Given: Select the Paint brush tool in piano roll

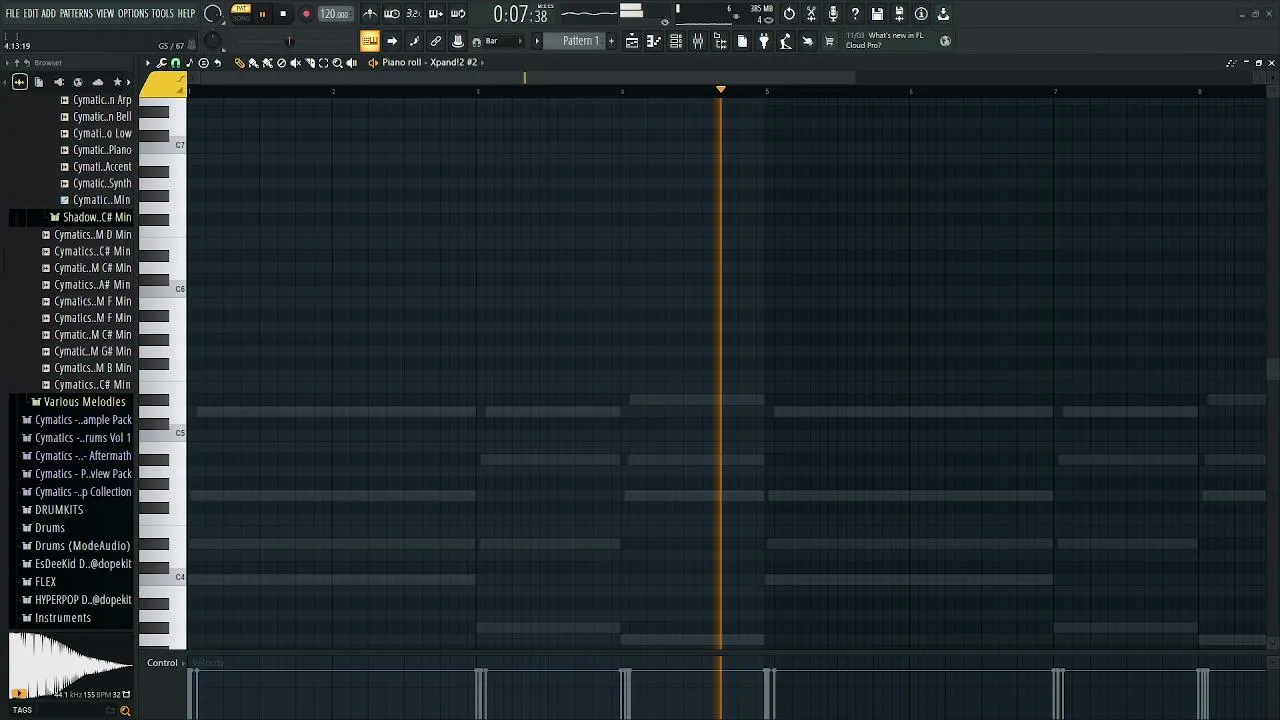Looking at the screenshot, I should (x=253, y=63).
